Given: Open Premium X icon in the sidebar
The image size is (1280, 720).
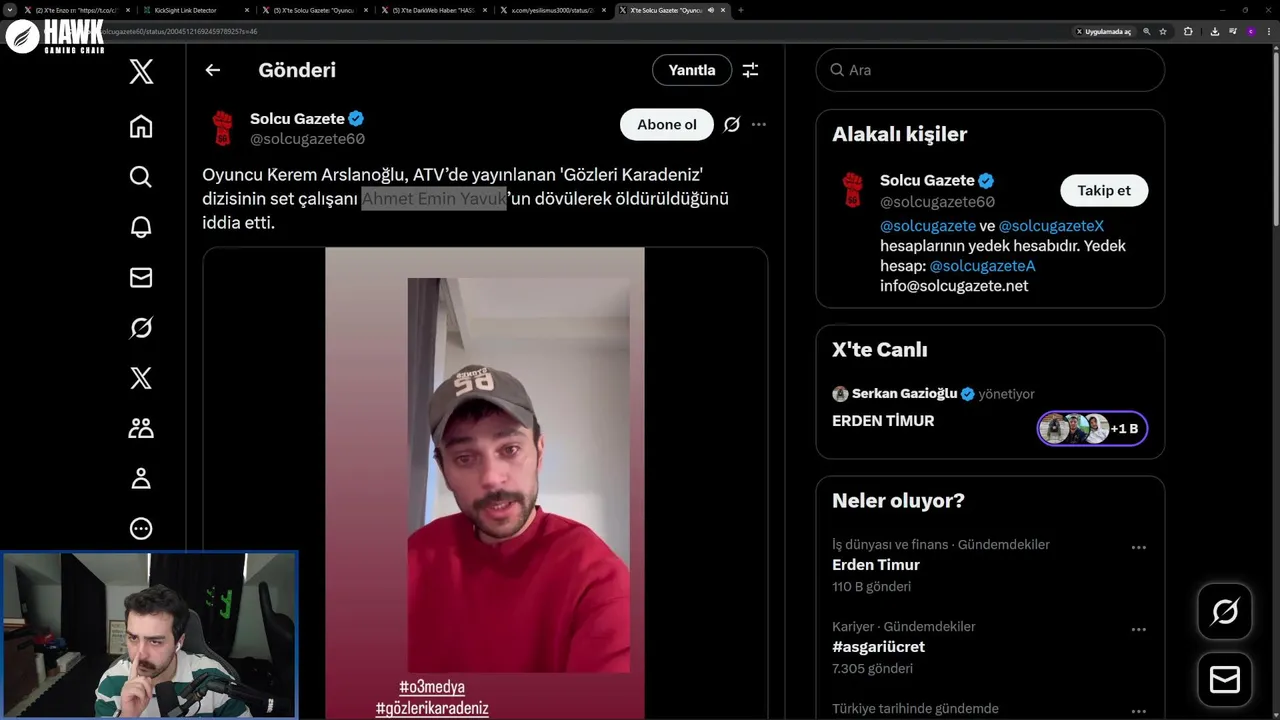Looking at the screenshot, I should pyautogui.click(x=141, y=378).
